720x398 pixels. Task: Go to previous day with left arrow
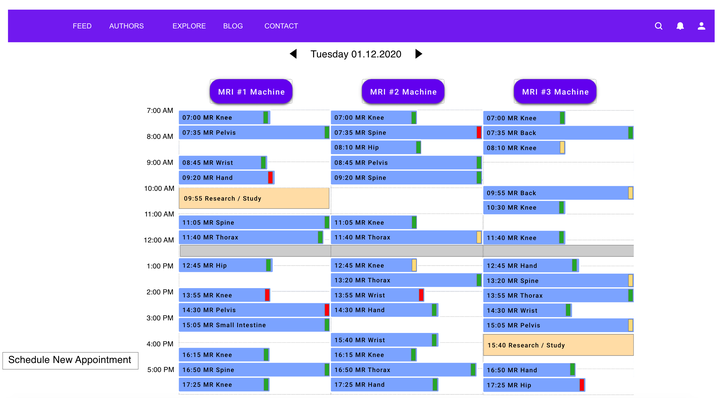click(x=293, y=54)
